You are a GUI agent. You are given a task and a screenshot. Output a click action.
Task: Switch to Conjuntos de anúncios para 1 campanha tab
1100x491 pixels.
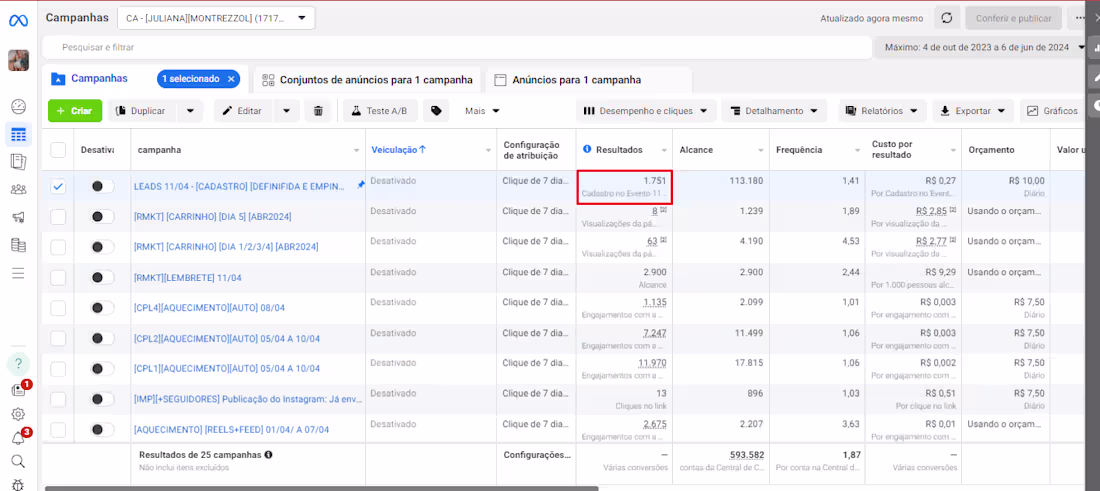tap(368, 80)
